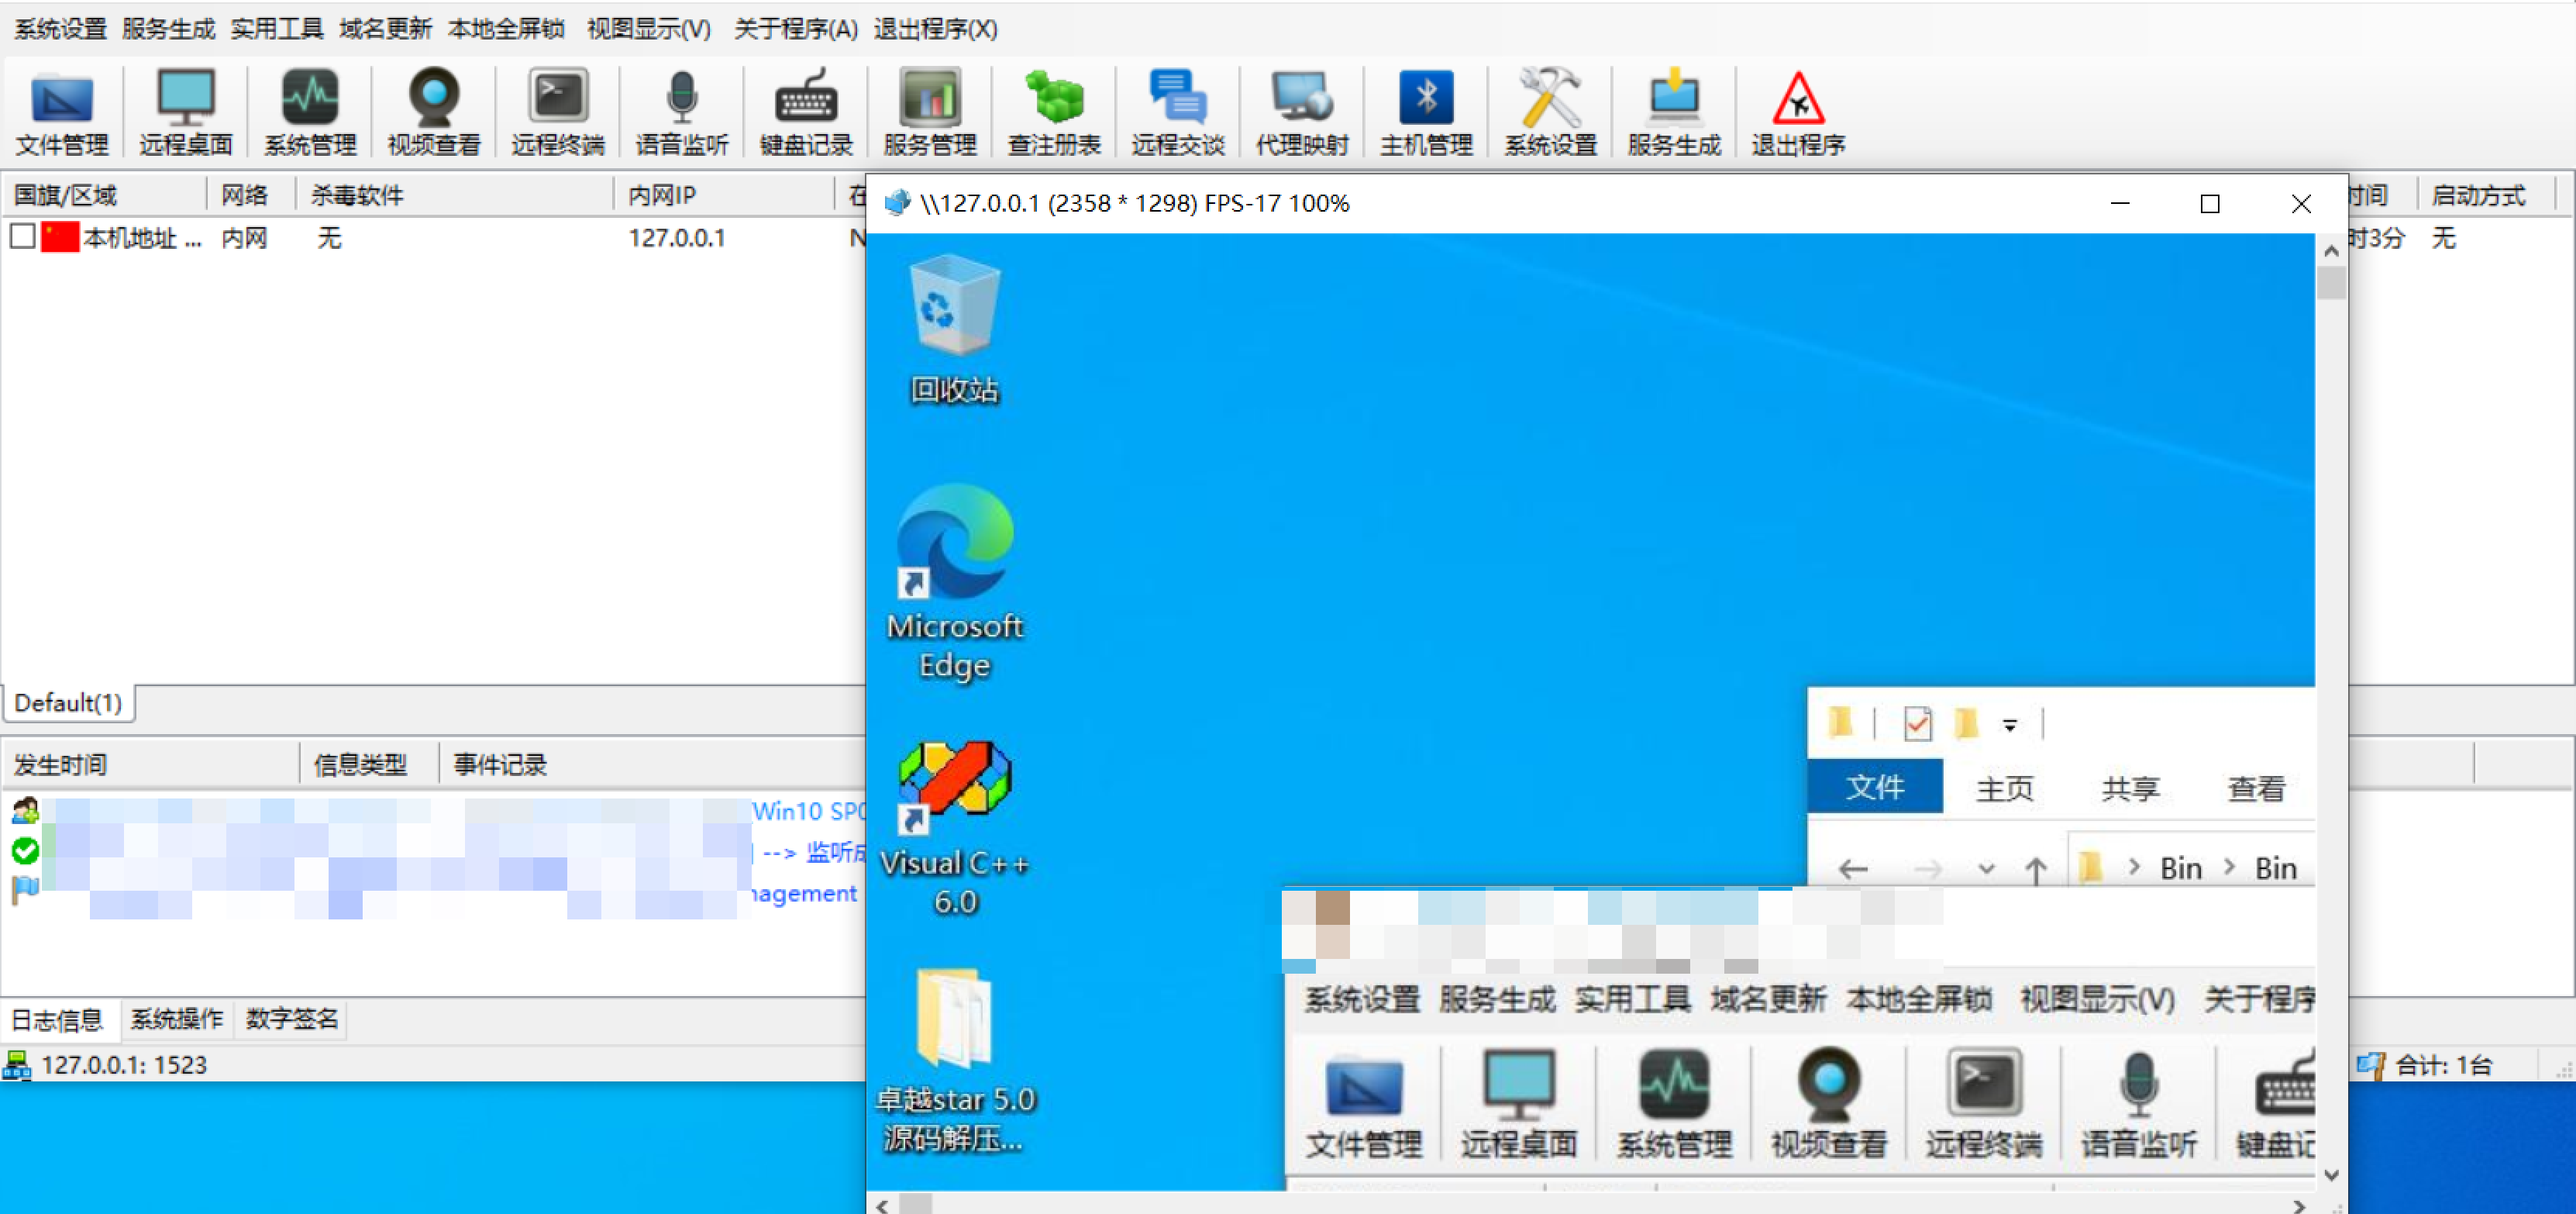Check the checkbox for host 127.0.0.1
The image size is (2576, 1214).
[x=23, y=237]
